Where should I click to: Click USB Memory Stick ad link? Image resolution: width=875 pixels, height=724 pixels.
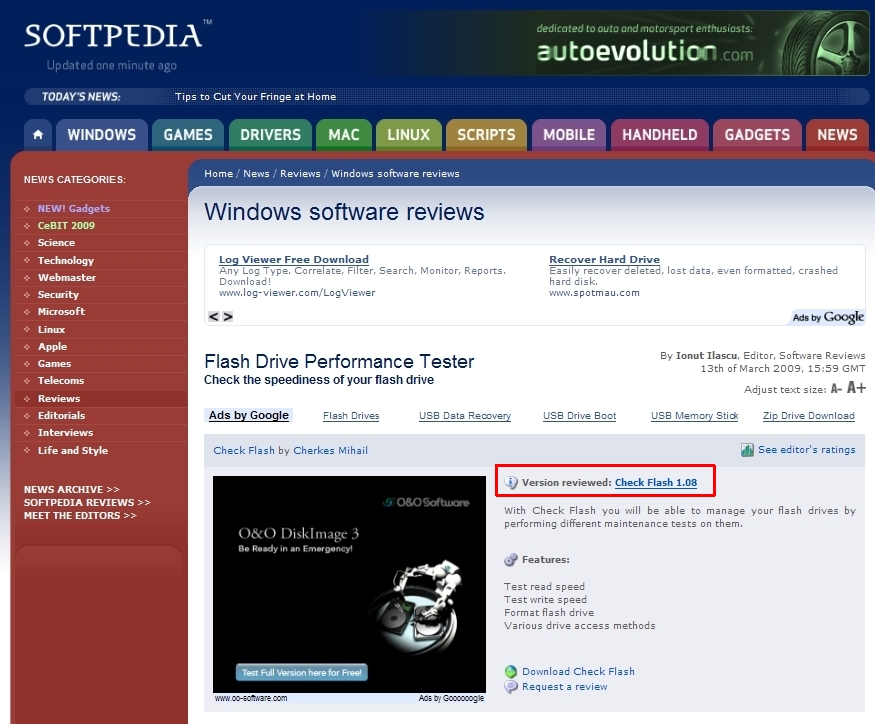(x=694, y=416)
